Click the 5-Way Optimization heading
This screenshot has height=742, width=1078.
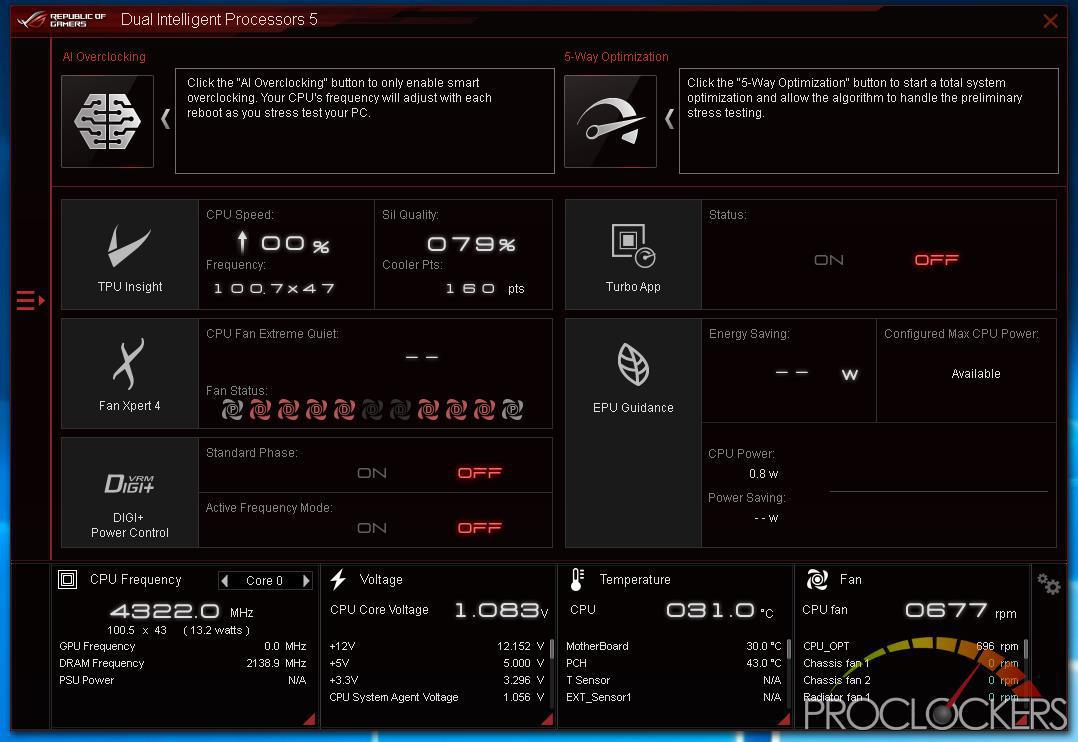616,57
